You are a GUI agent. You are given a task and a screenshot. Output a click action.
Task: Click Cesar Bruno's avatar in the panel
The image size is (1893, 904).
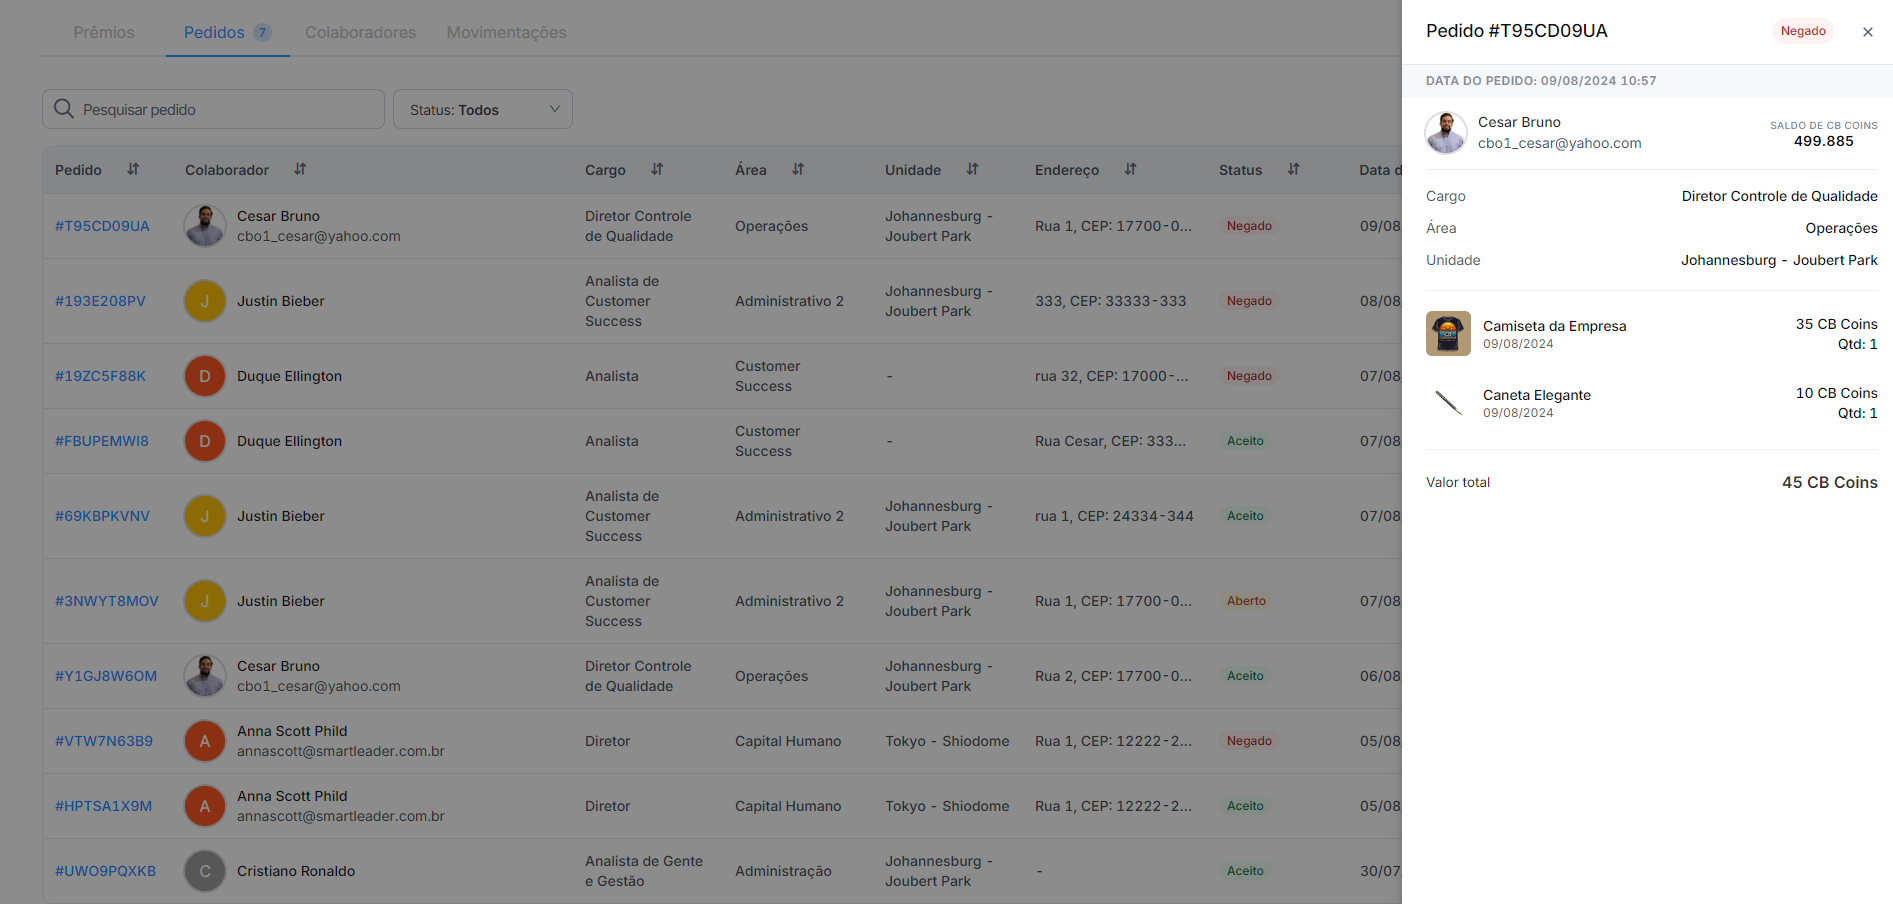[1446, 133]
